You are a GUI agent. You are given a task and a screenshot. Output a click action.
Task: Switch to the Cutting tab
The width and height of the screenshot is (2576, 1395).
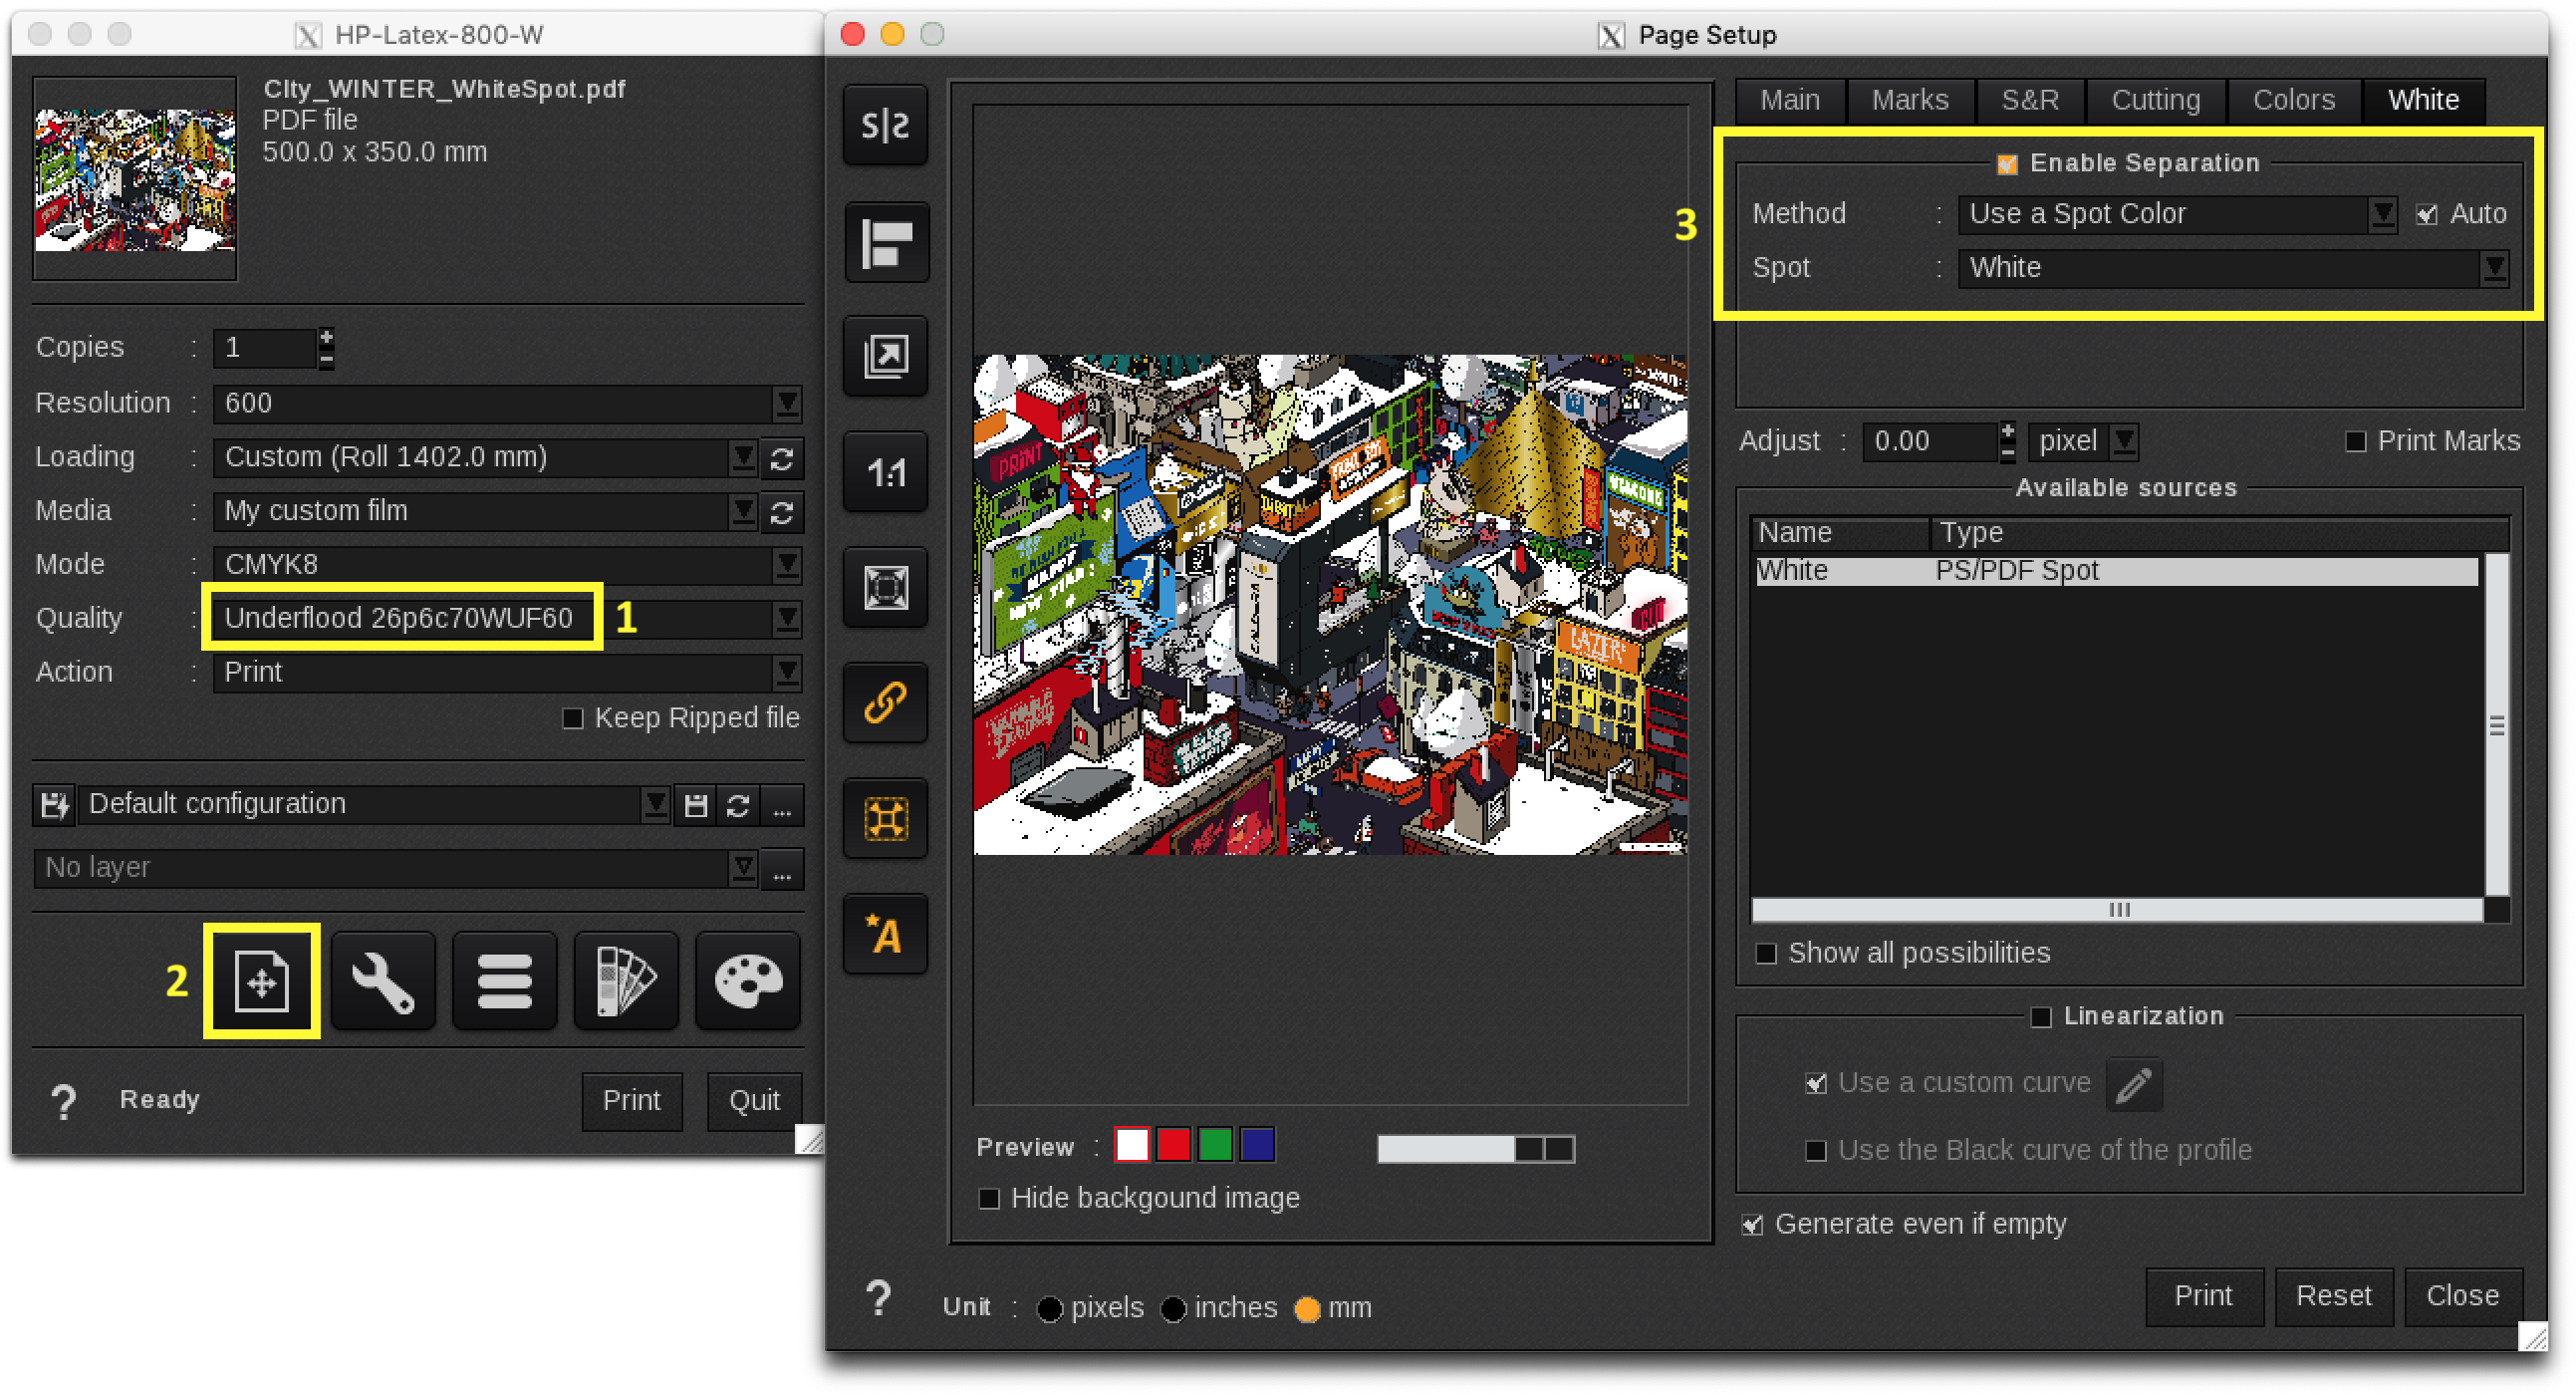2156,100
